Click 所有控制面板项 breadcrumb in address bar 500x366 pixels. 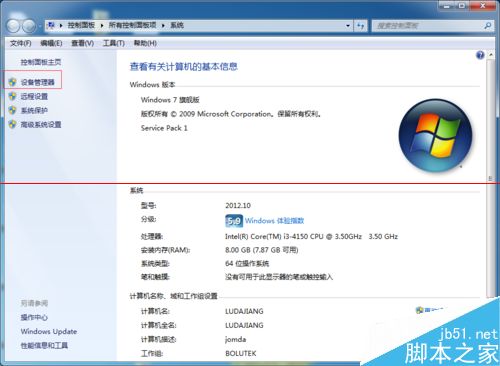(132, 25)
